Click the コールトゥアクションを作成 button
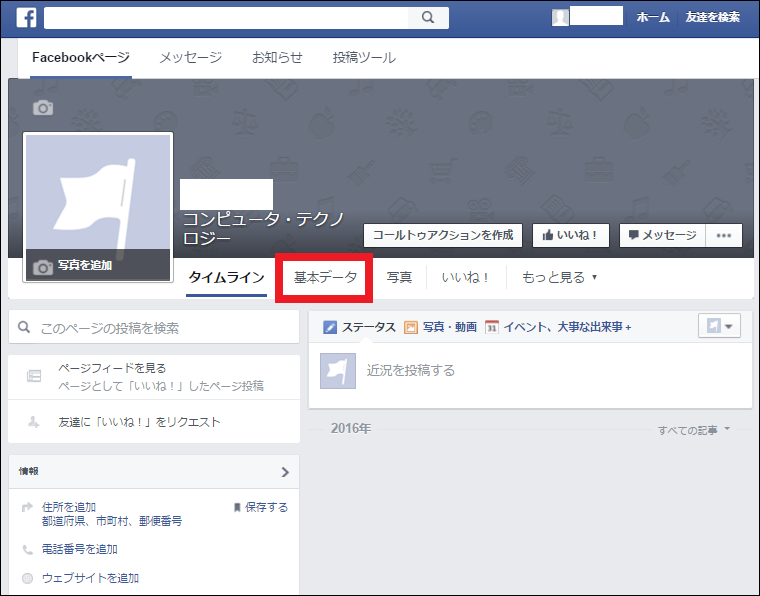 click(443, 235)
